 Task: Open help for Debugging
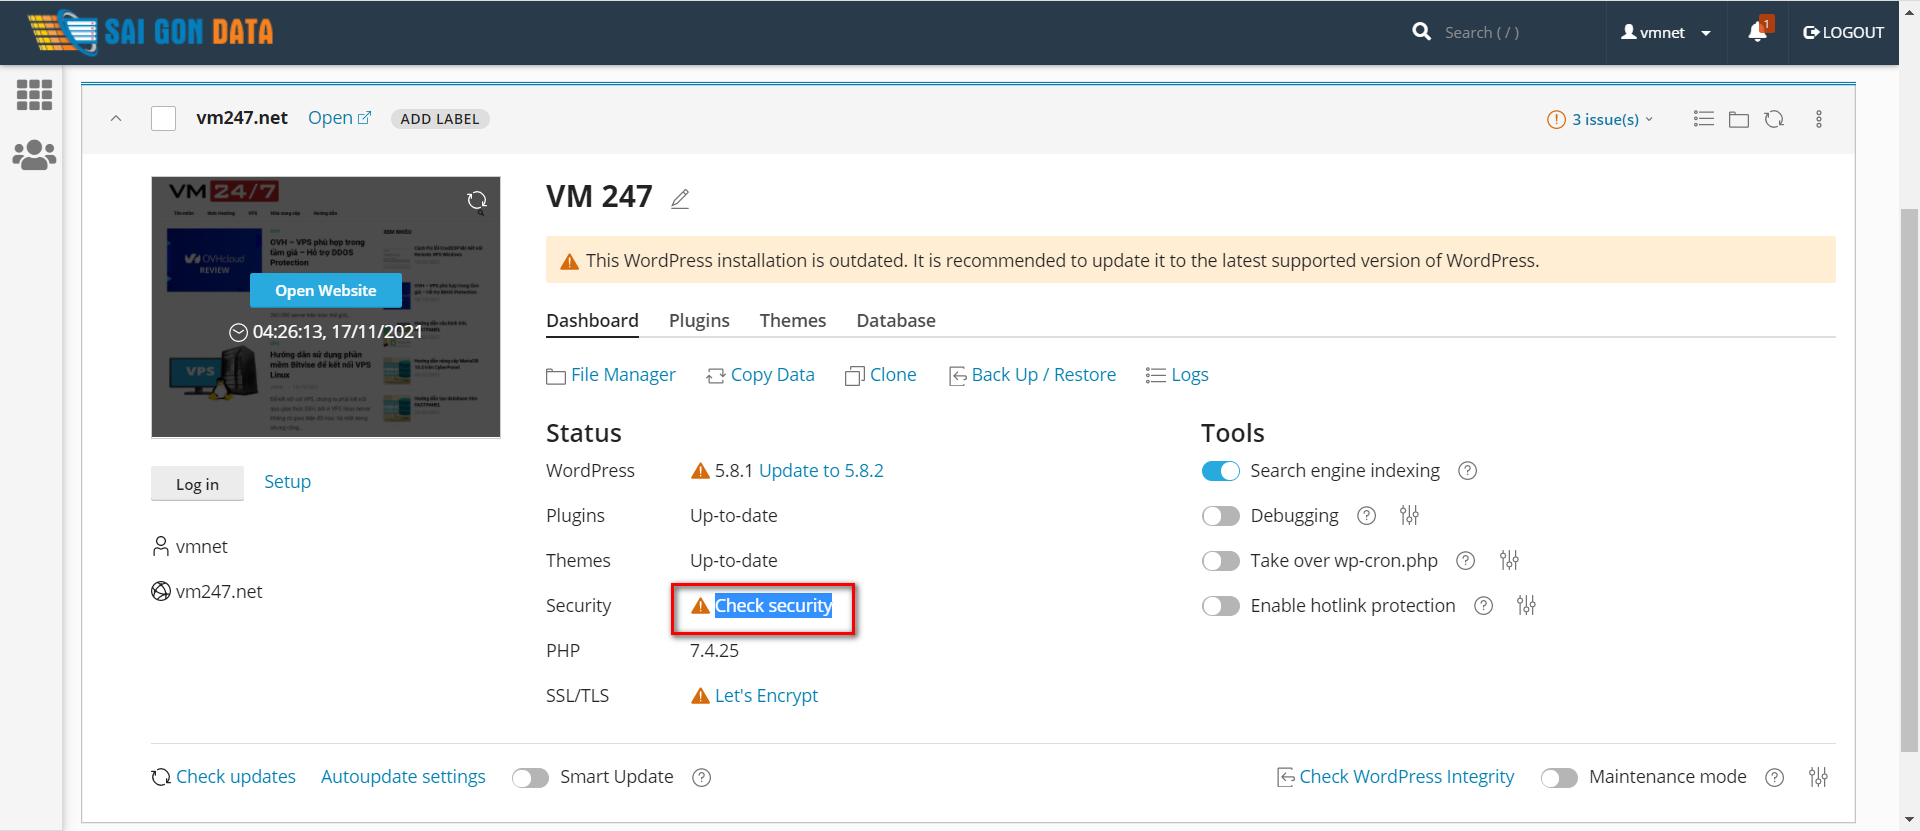point(1366,516)
